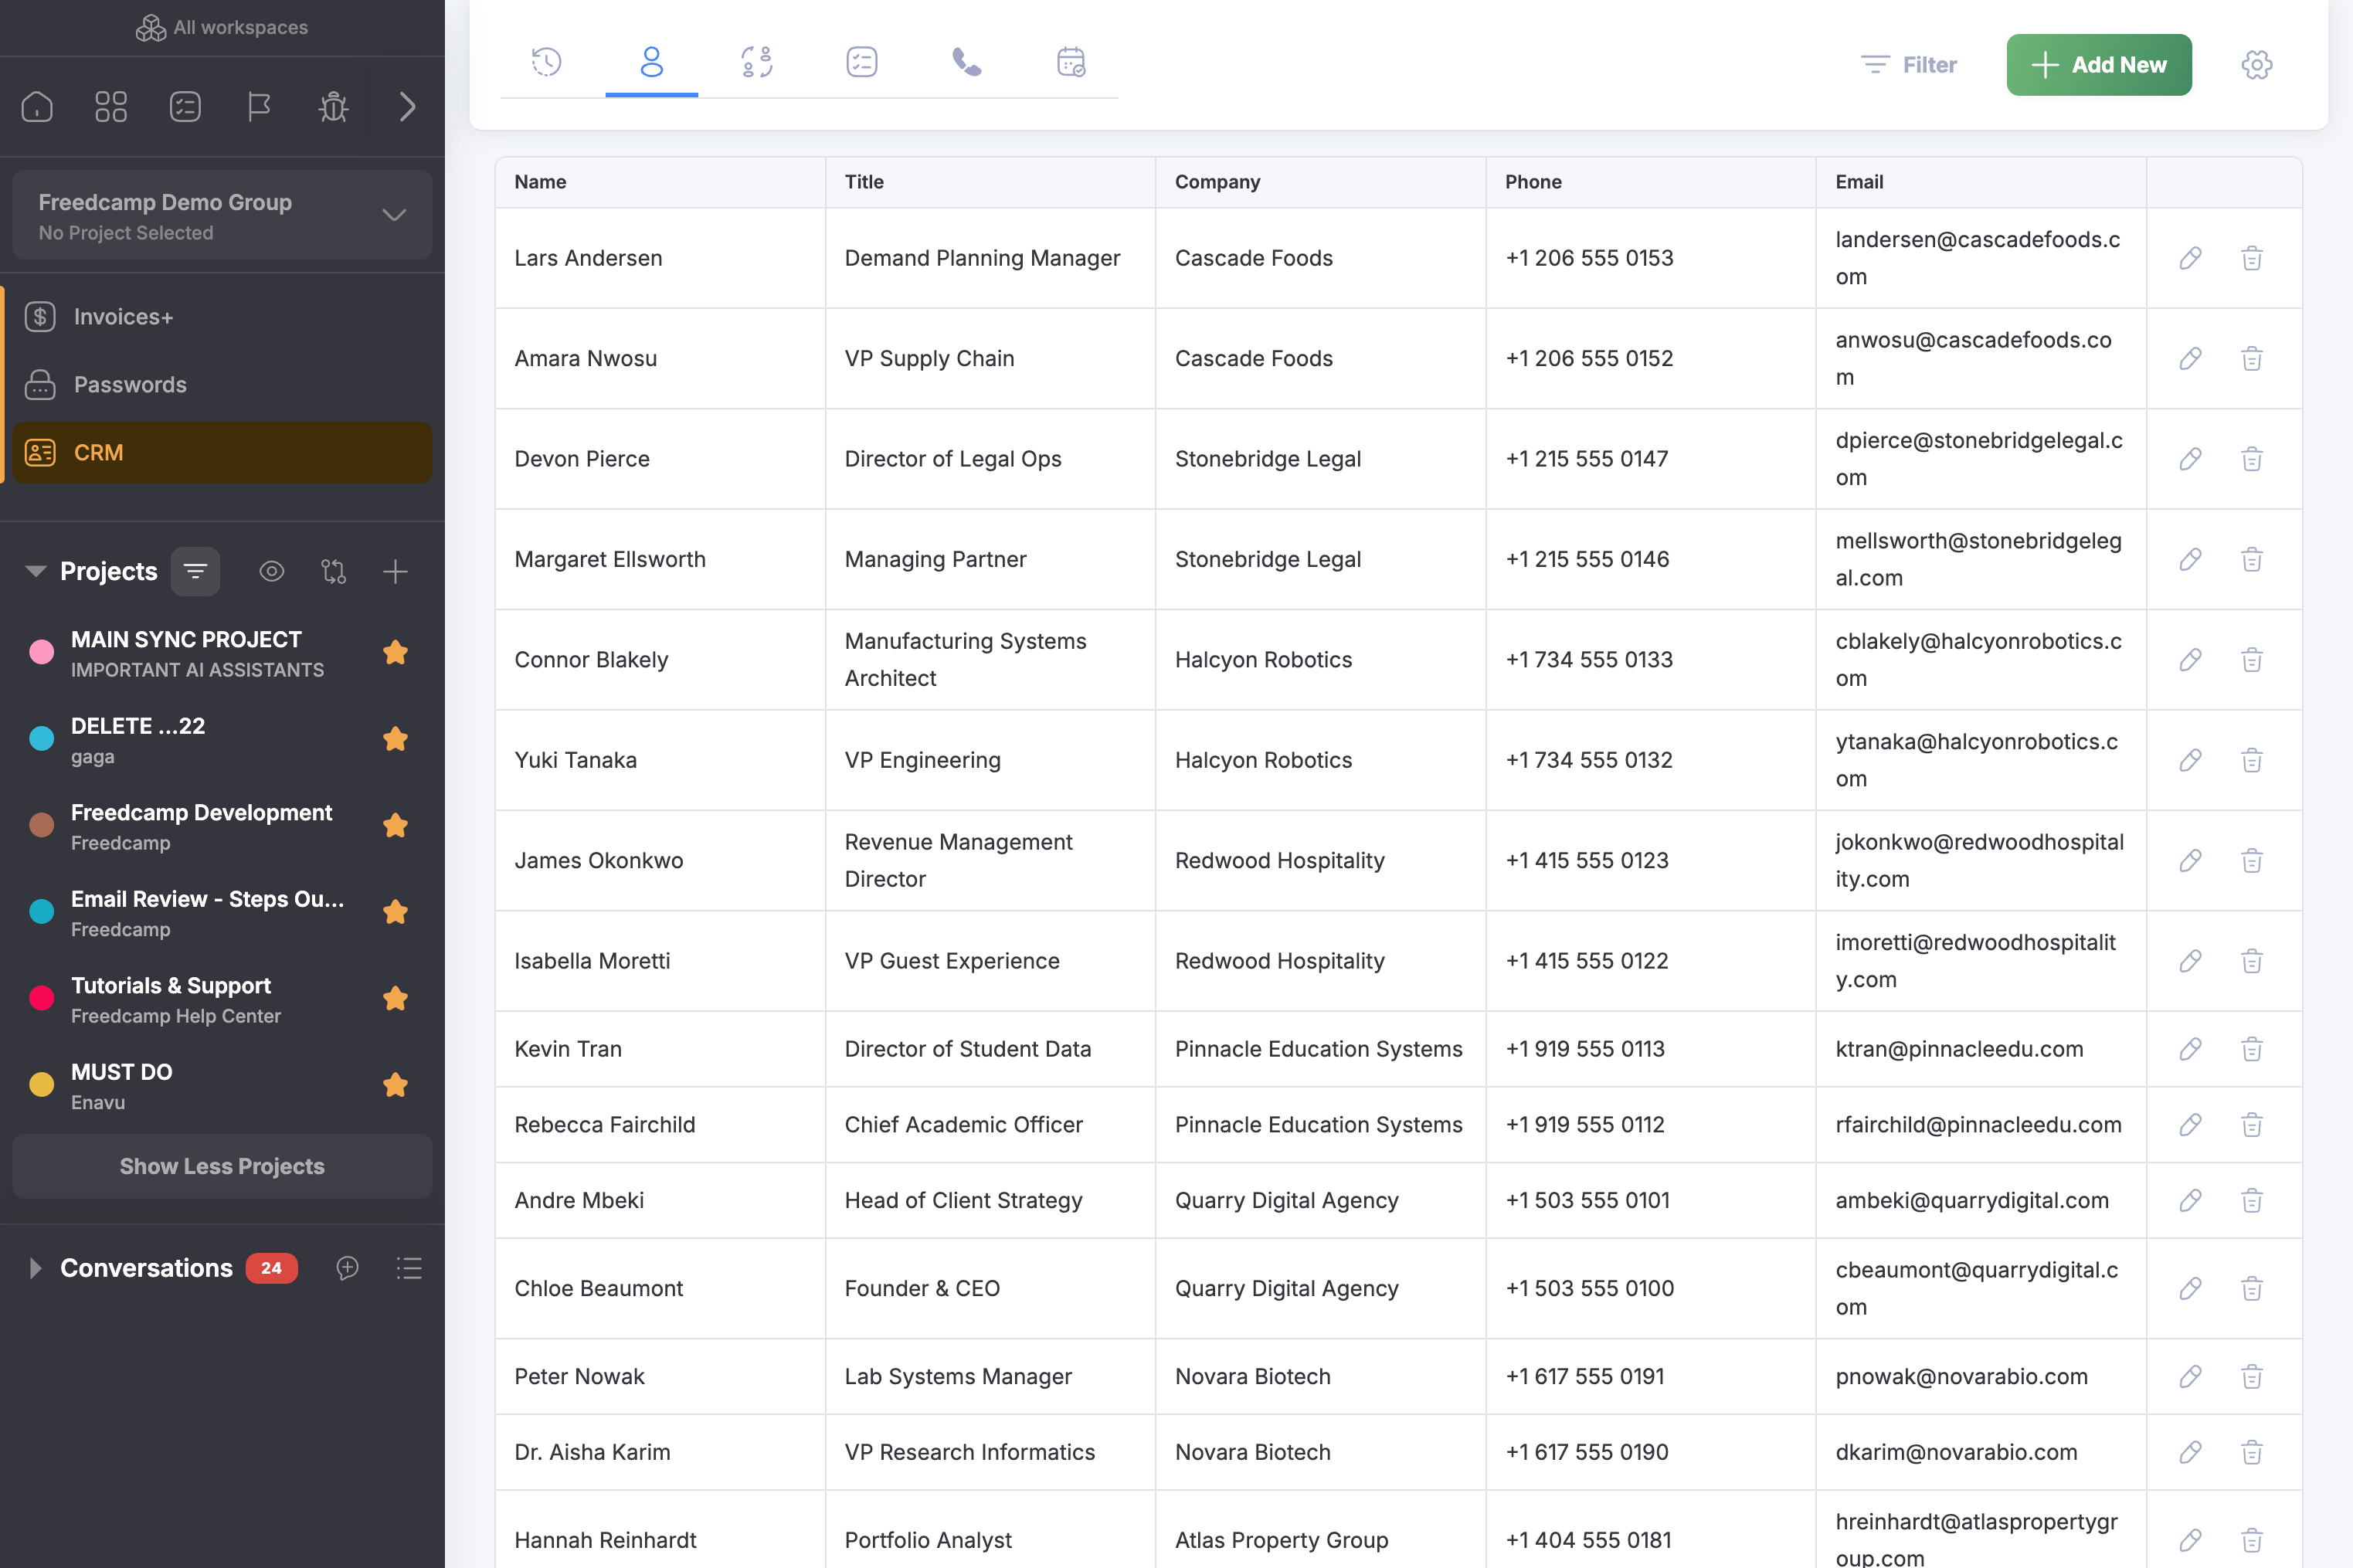
Task: Select CRM in the sidebar
Action: click(222, 453)
